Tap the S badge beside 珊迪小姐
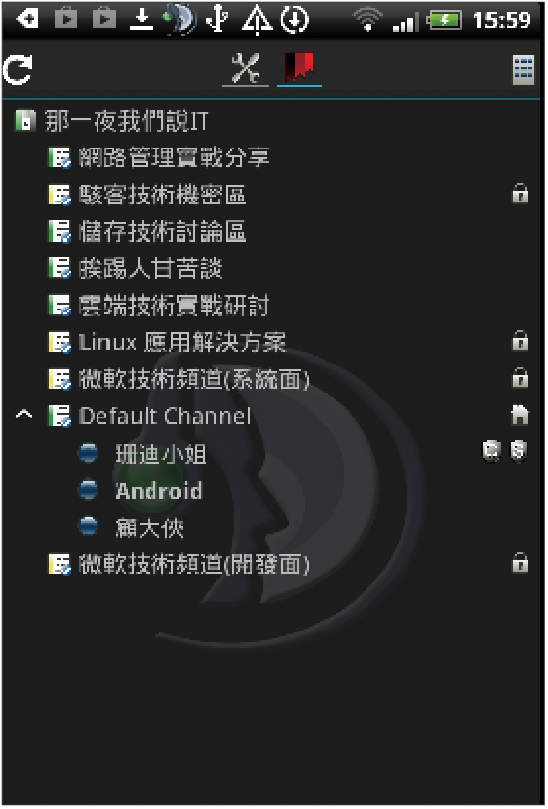This screenshot has width=548, height=809. coord(518,450)
